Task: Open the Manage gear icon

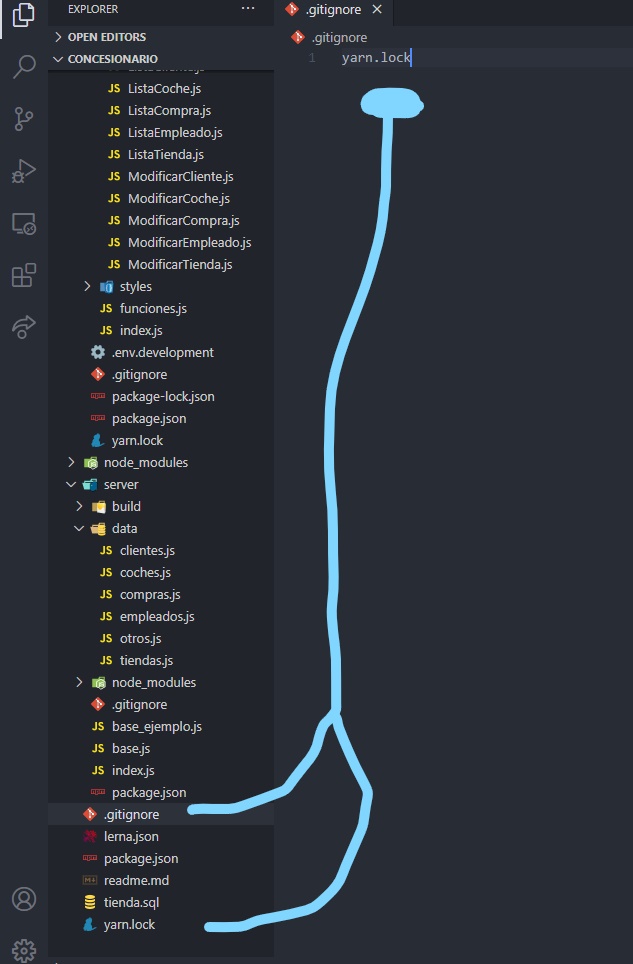Action: (x=24, y=950)
